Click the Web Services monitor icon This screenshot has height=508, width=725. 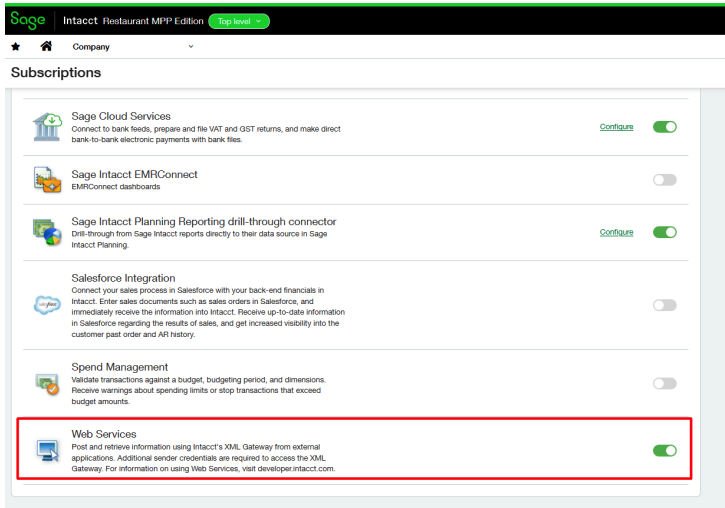tap(48, 451)
